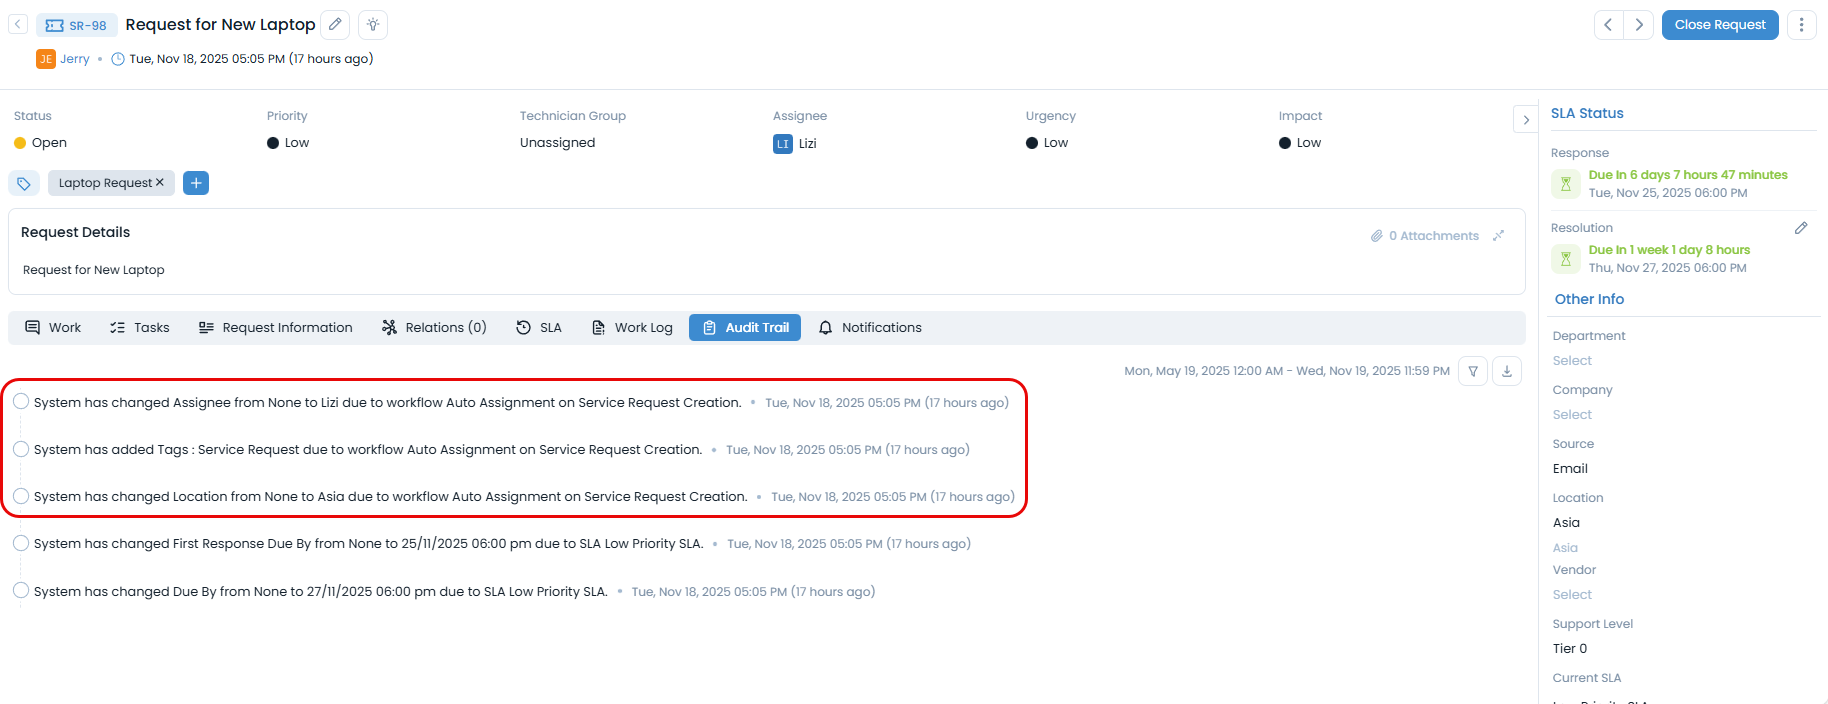Open the three-dot more options menu

coord(1801,25)
